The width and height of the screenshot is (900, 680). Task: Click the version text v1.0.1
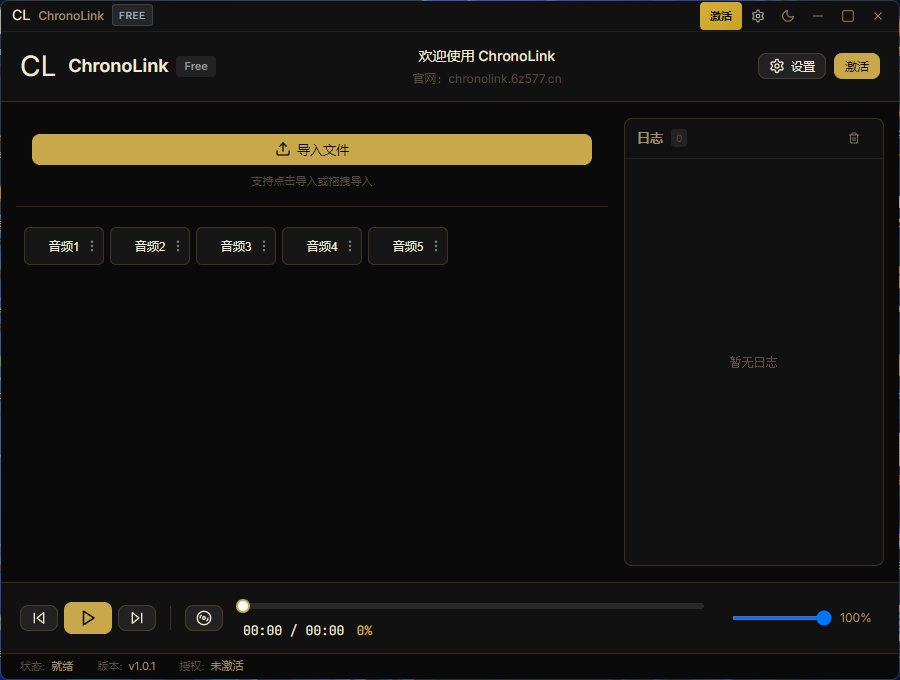pos(142,666)
